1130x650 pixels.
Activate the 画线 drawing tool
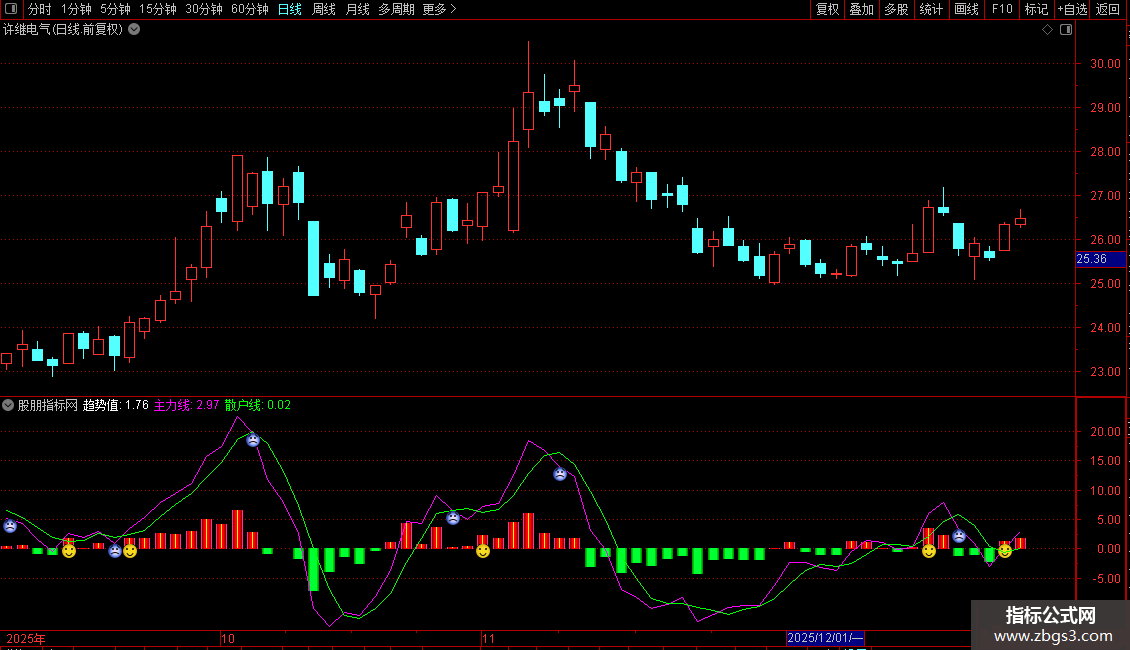(x=966, y=9)
